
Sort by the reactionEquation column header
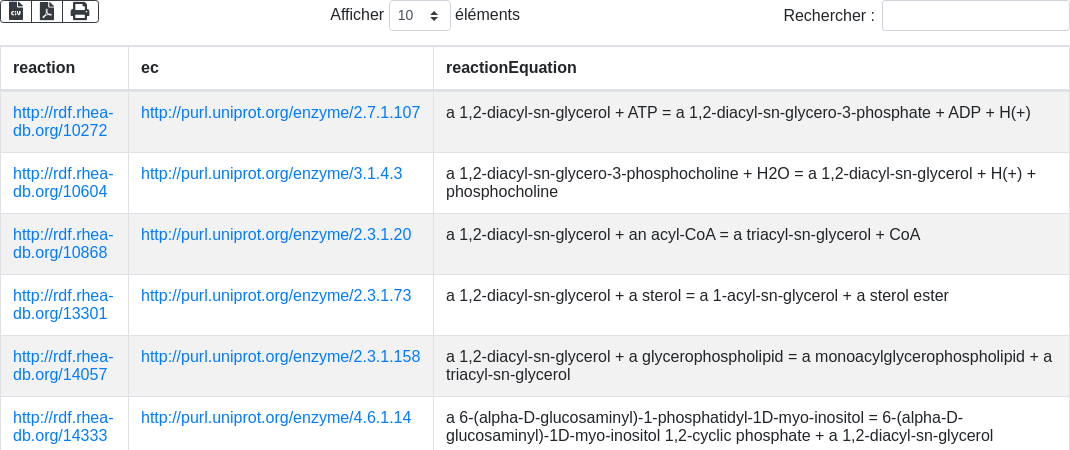tap(511, 68)
